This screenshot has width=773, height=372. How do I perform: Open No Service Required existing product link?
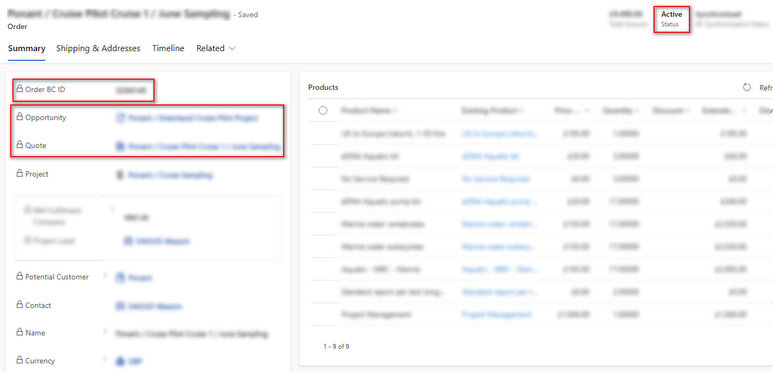(x=496, y=179)
